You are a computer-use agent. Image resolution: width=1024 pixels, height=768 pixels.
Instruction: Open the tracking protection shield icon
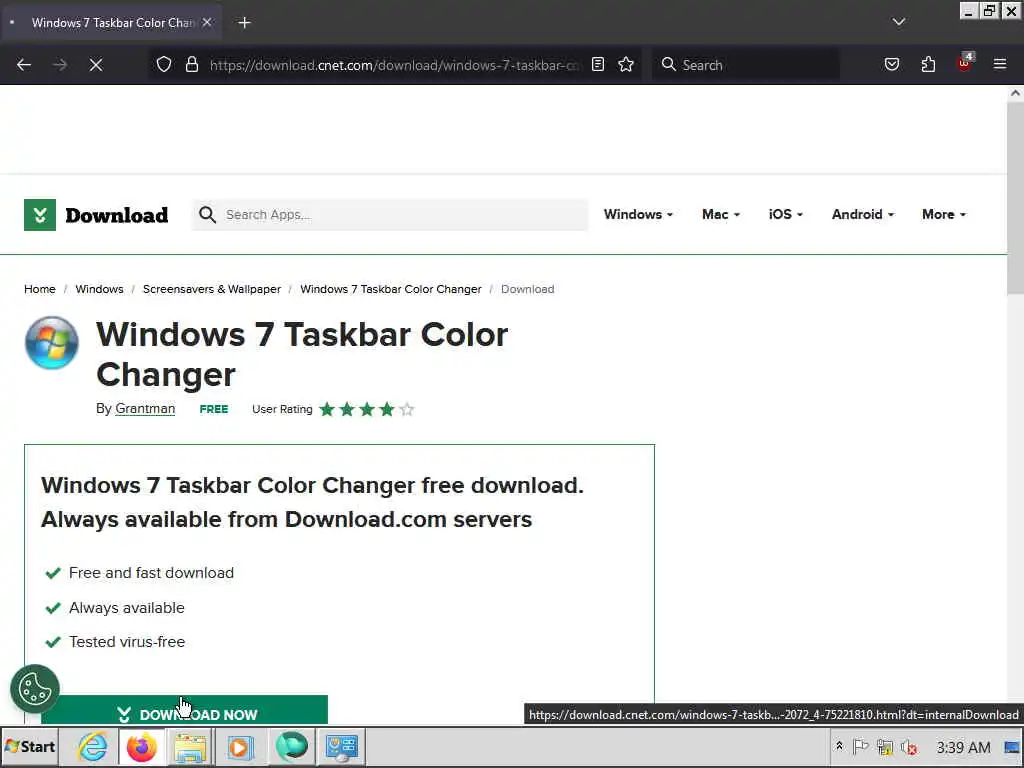[164, 64]
